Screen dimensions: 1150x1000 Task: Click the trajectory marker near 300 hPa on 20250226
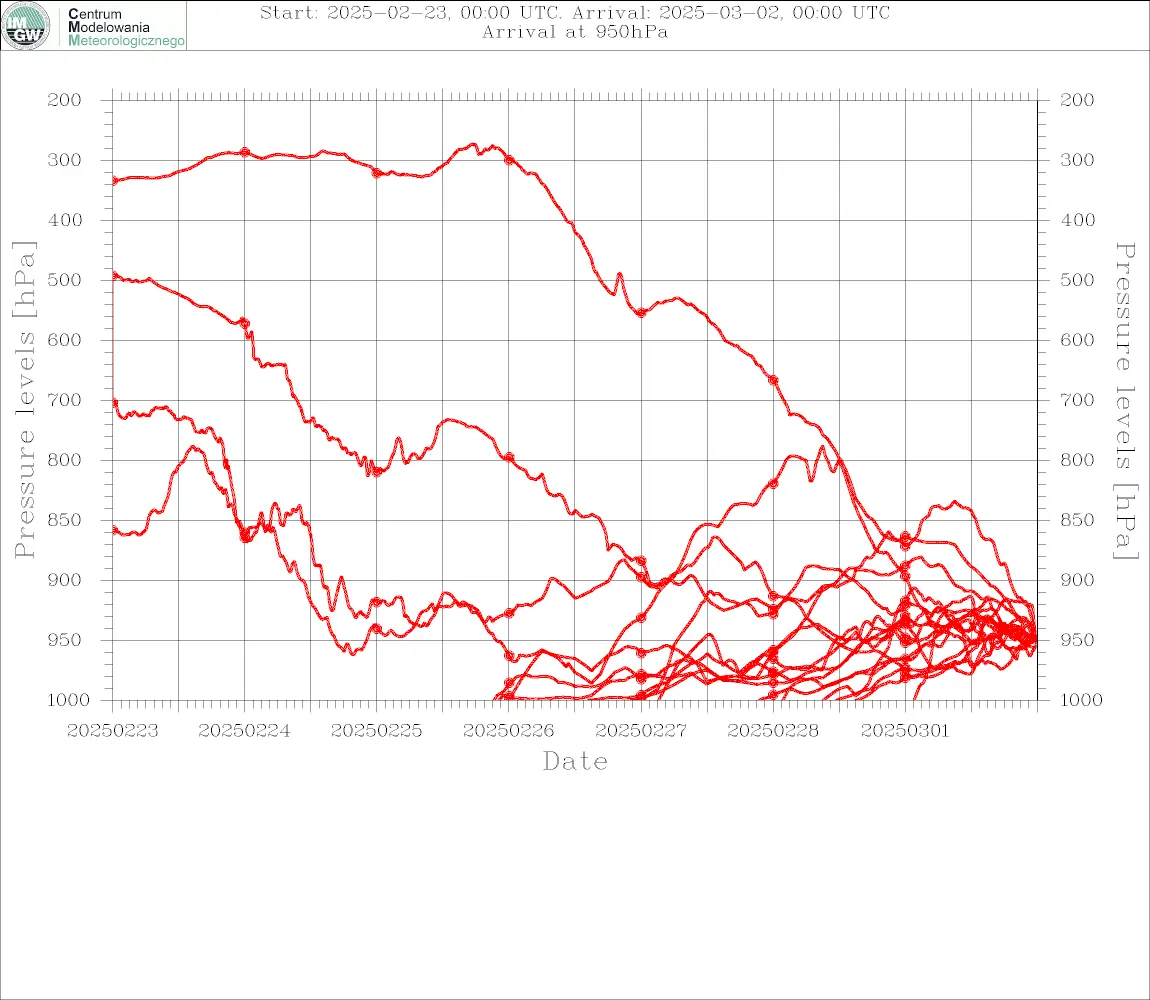tap(509, 160)
